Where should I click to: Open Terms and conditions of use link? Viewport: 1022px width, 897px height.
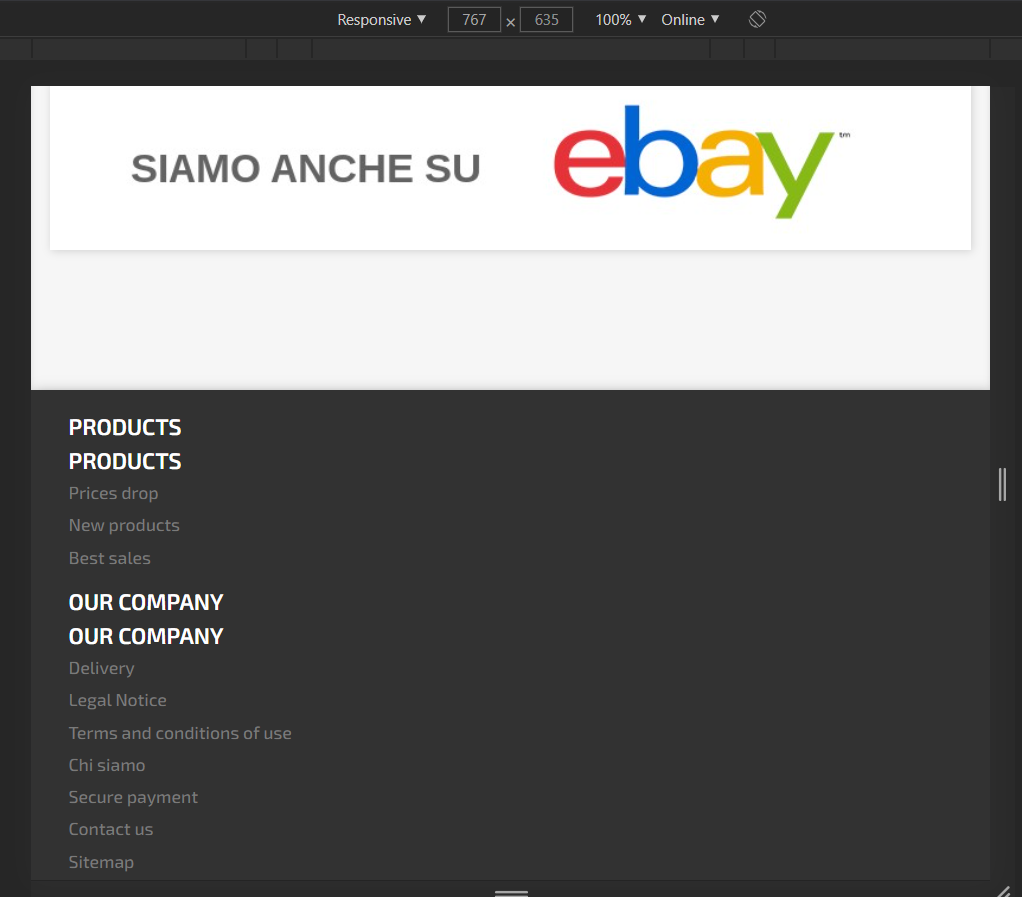pyautogui.click(x=180, y=733)
